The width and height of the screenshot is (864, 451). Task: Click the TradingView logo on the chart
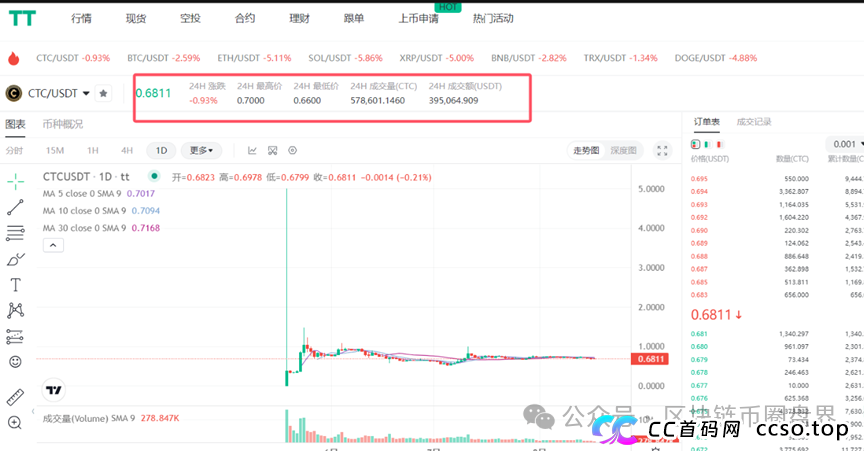[53, 390]
